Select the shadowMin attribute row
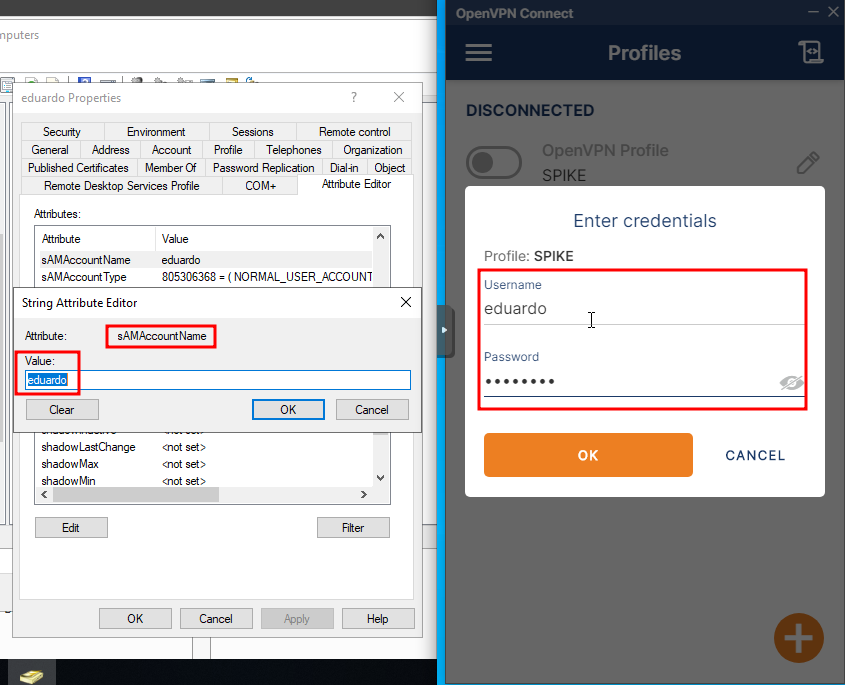Image resolution: width=845 pixels, height=685 pixels. click(205, 481)
